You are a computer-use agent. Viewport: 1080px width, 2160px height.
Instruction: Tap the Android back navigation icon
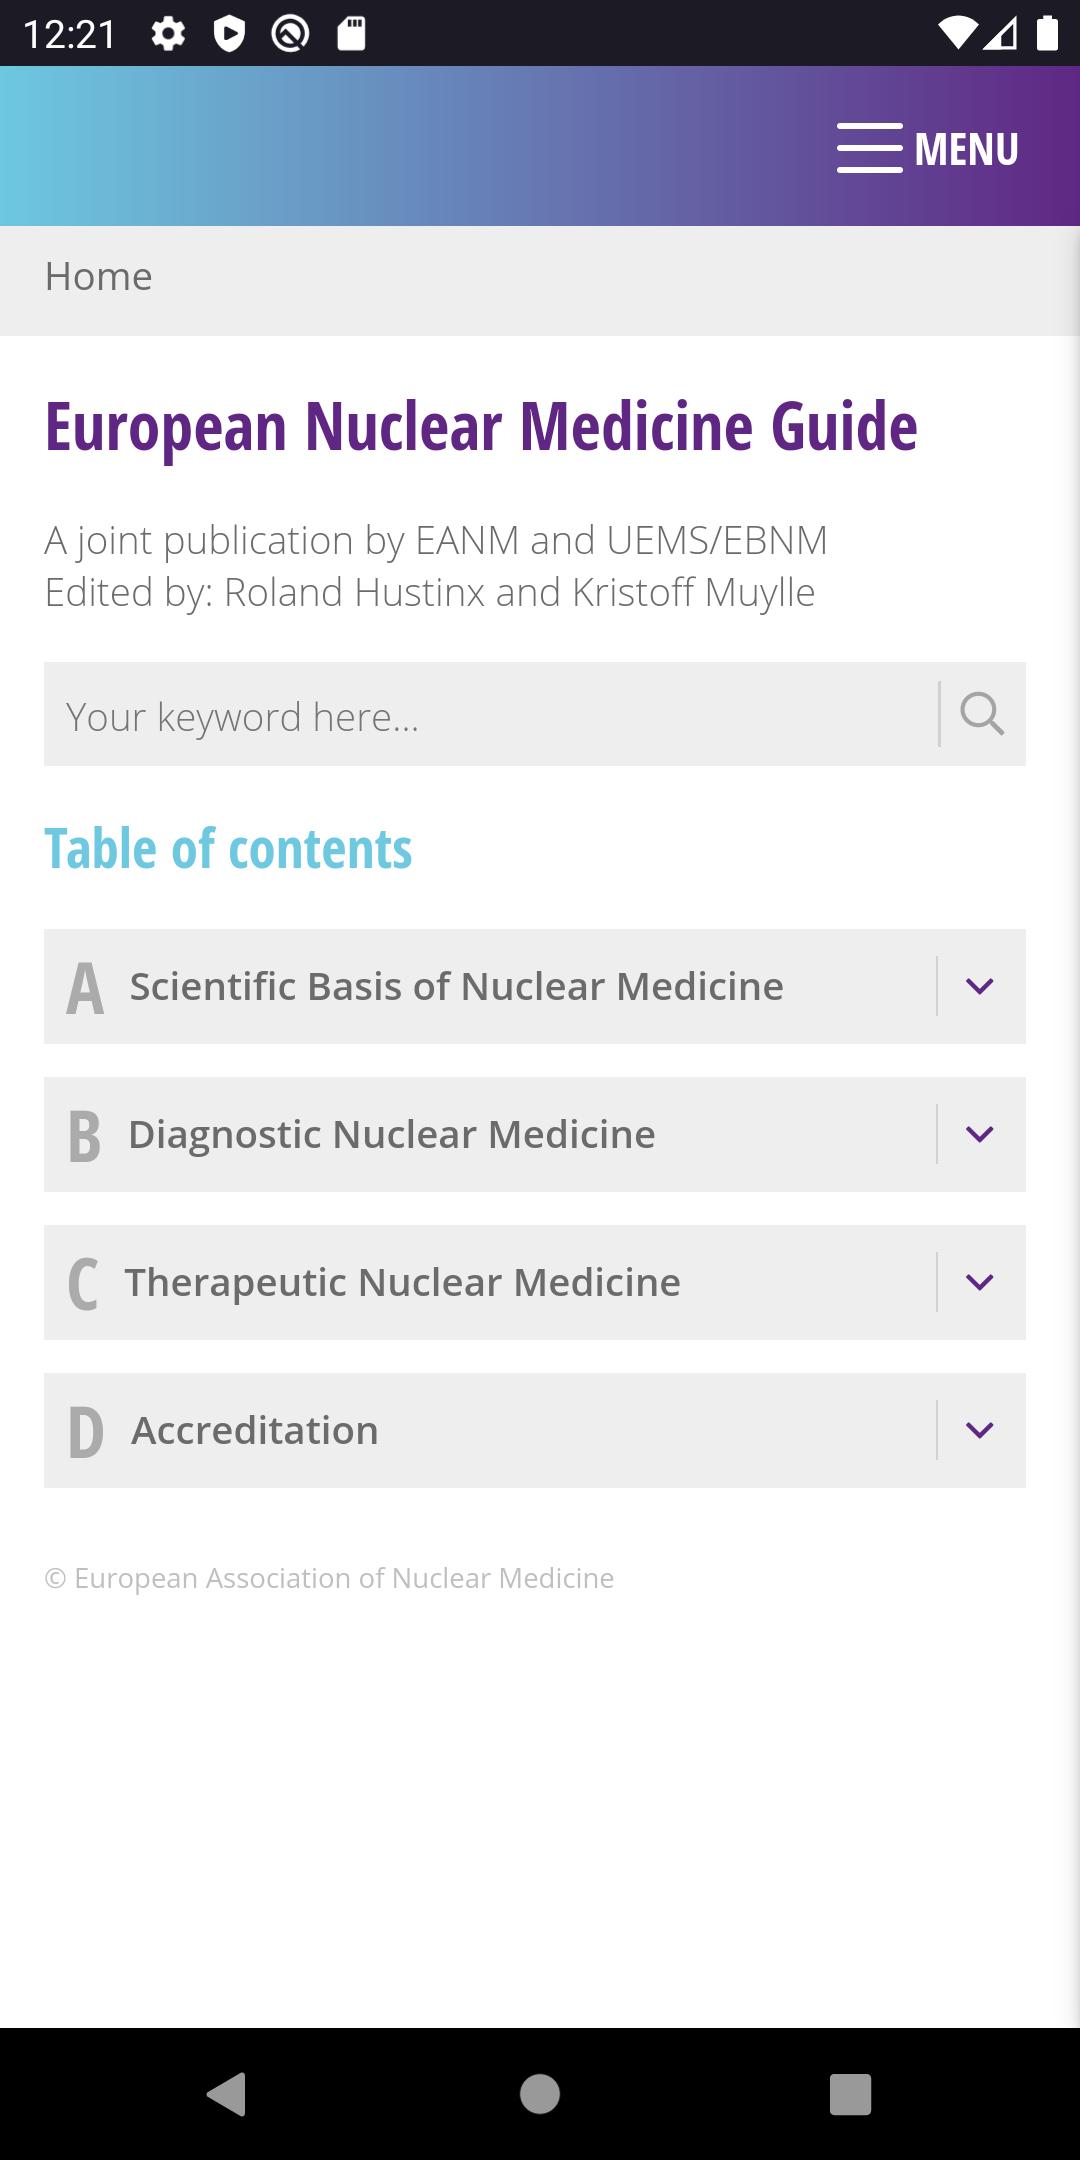227,2094
